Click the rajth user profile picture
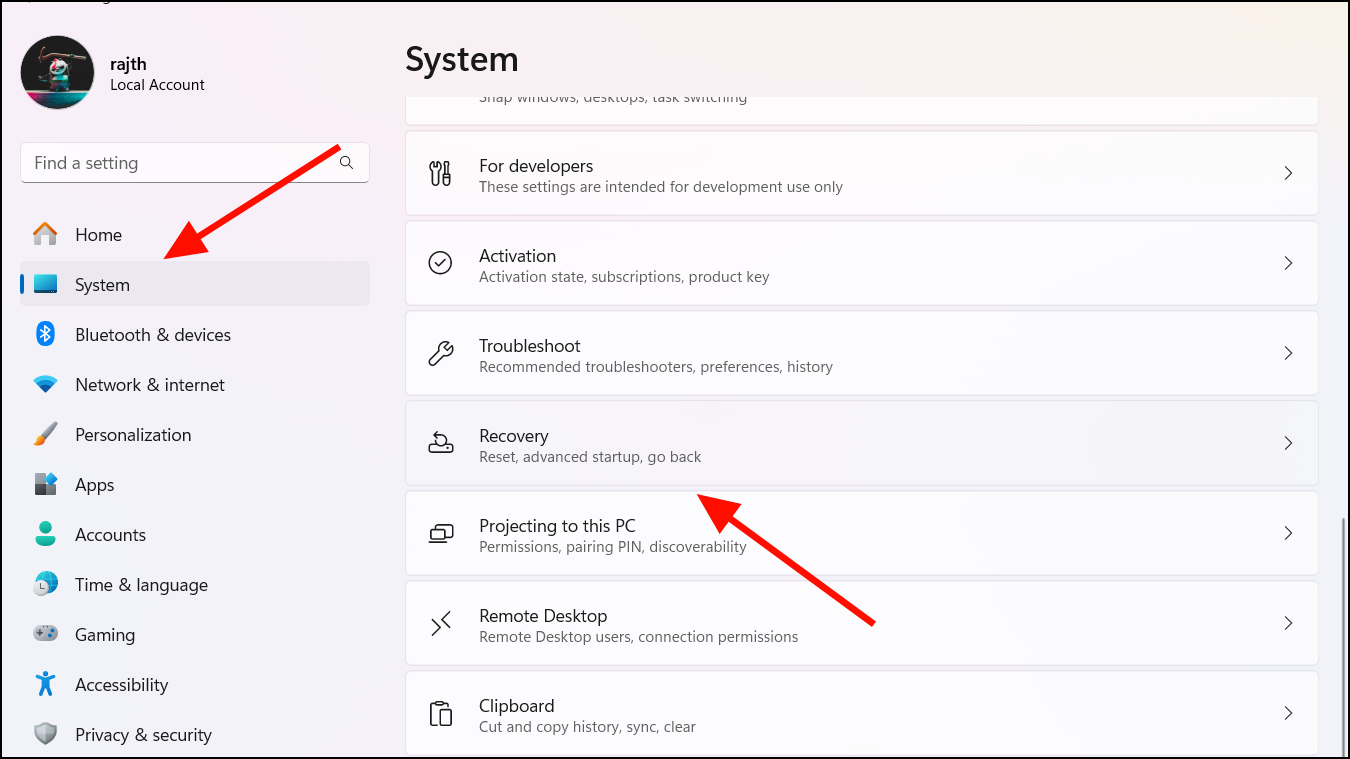Image resolution: width=1350 pixels, height=759 pixels. (x=57, y=71)
